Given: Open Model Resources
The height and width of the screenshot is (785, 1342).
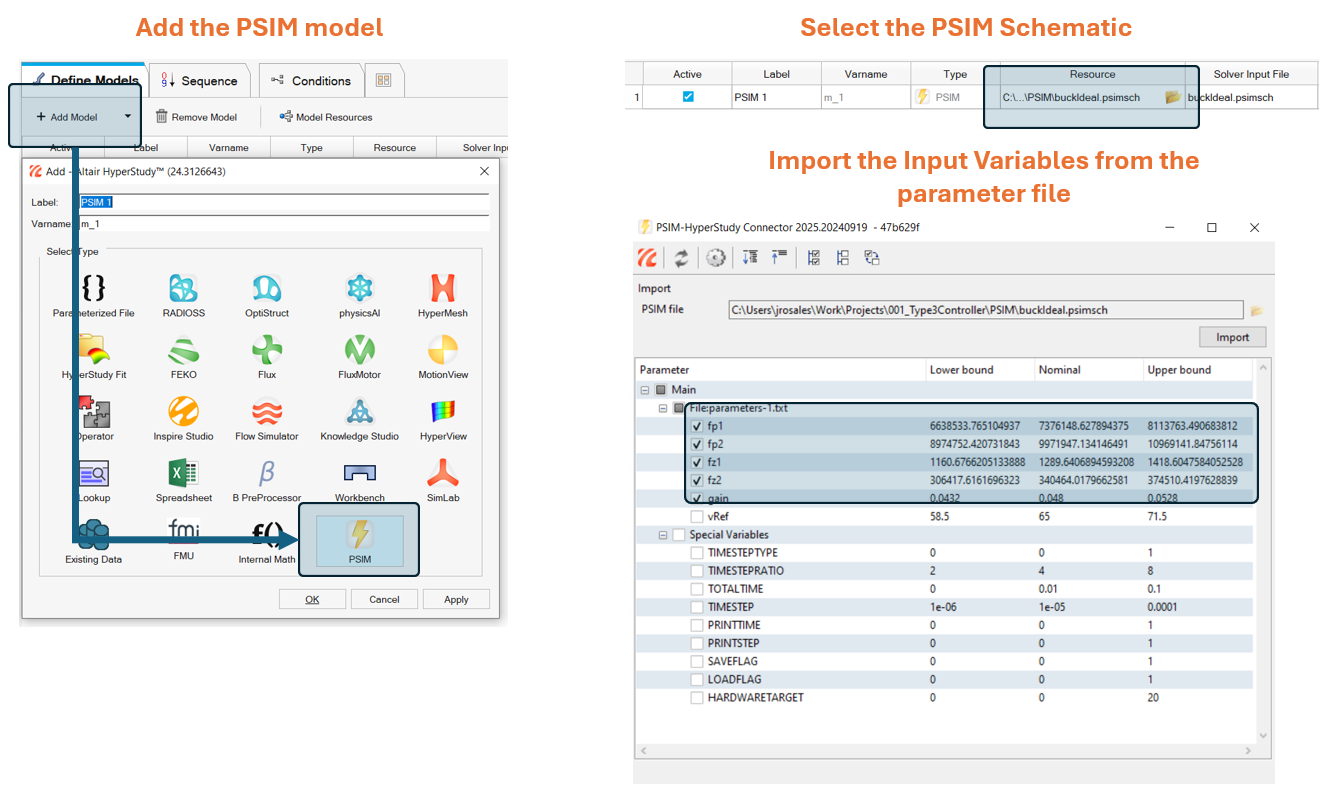Looking at the screenshot, I should click(325, 117).
